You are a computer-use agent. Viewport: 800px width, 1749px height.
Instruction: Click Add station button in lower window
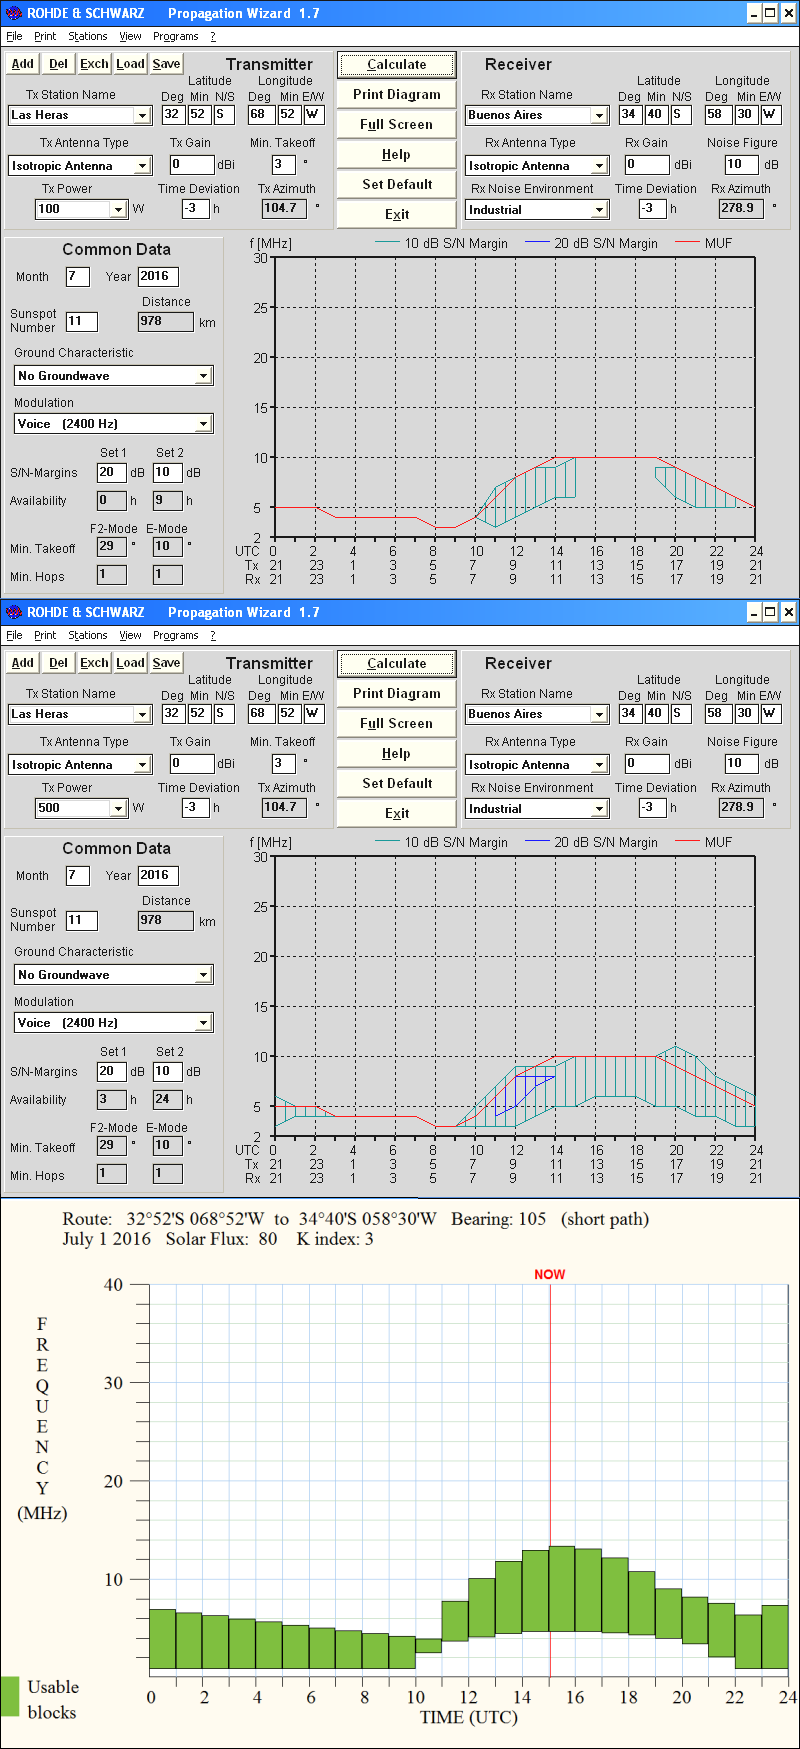coord(22,662)
